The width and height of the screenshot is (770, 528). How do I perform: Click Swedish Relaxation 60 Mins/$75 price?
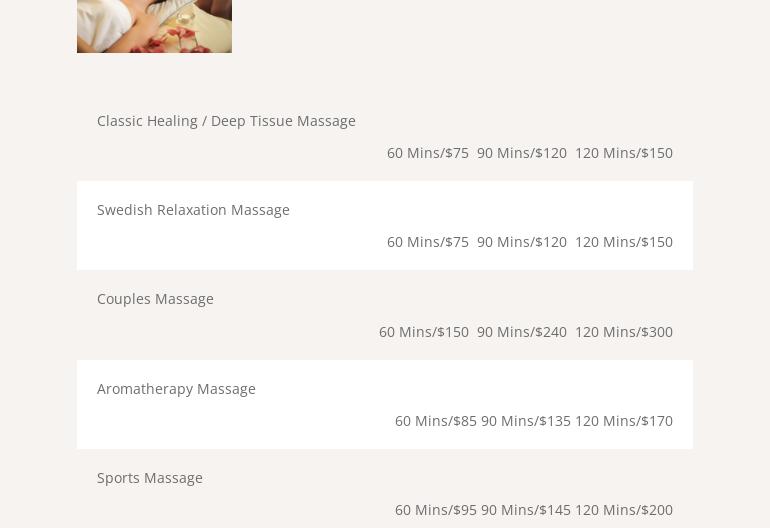tap(428, 242)
